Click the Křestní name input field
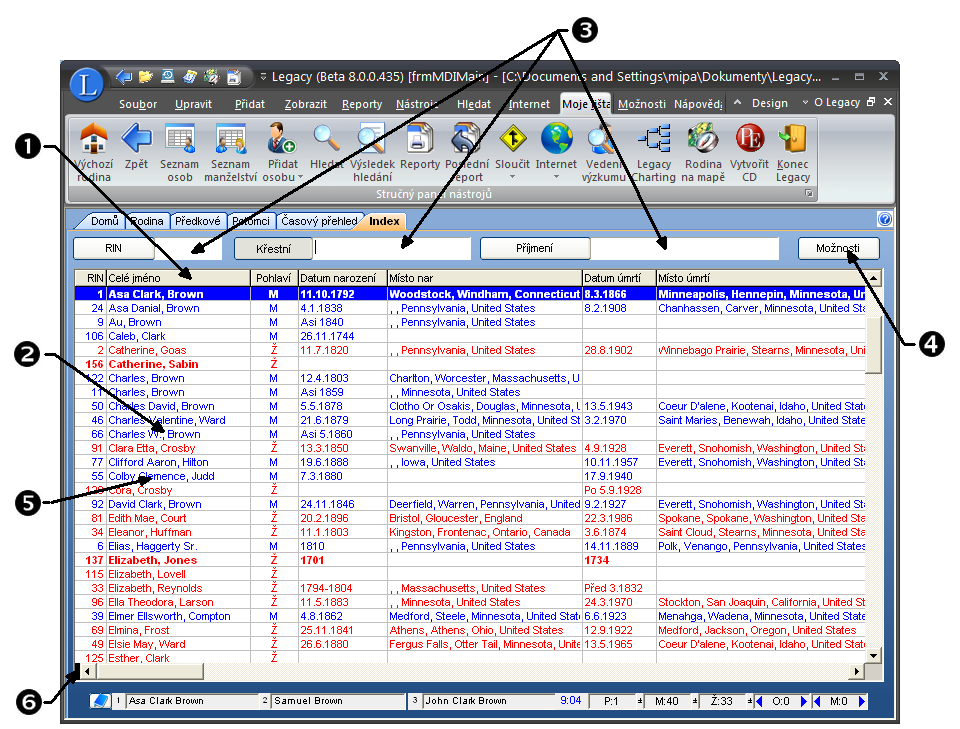The height and width of the screenshot is (729, 960). (392, 248)
